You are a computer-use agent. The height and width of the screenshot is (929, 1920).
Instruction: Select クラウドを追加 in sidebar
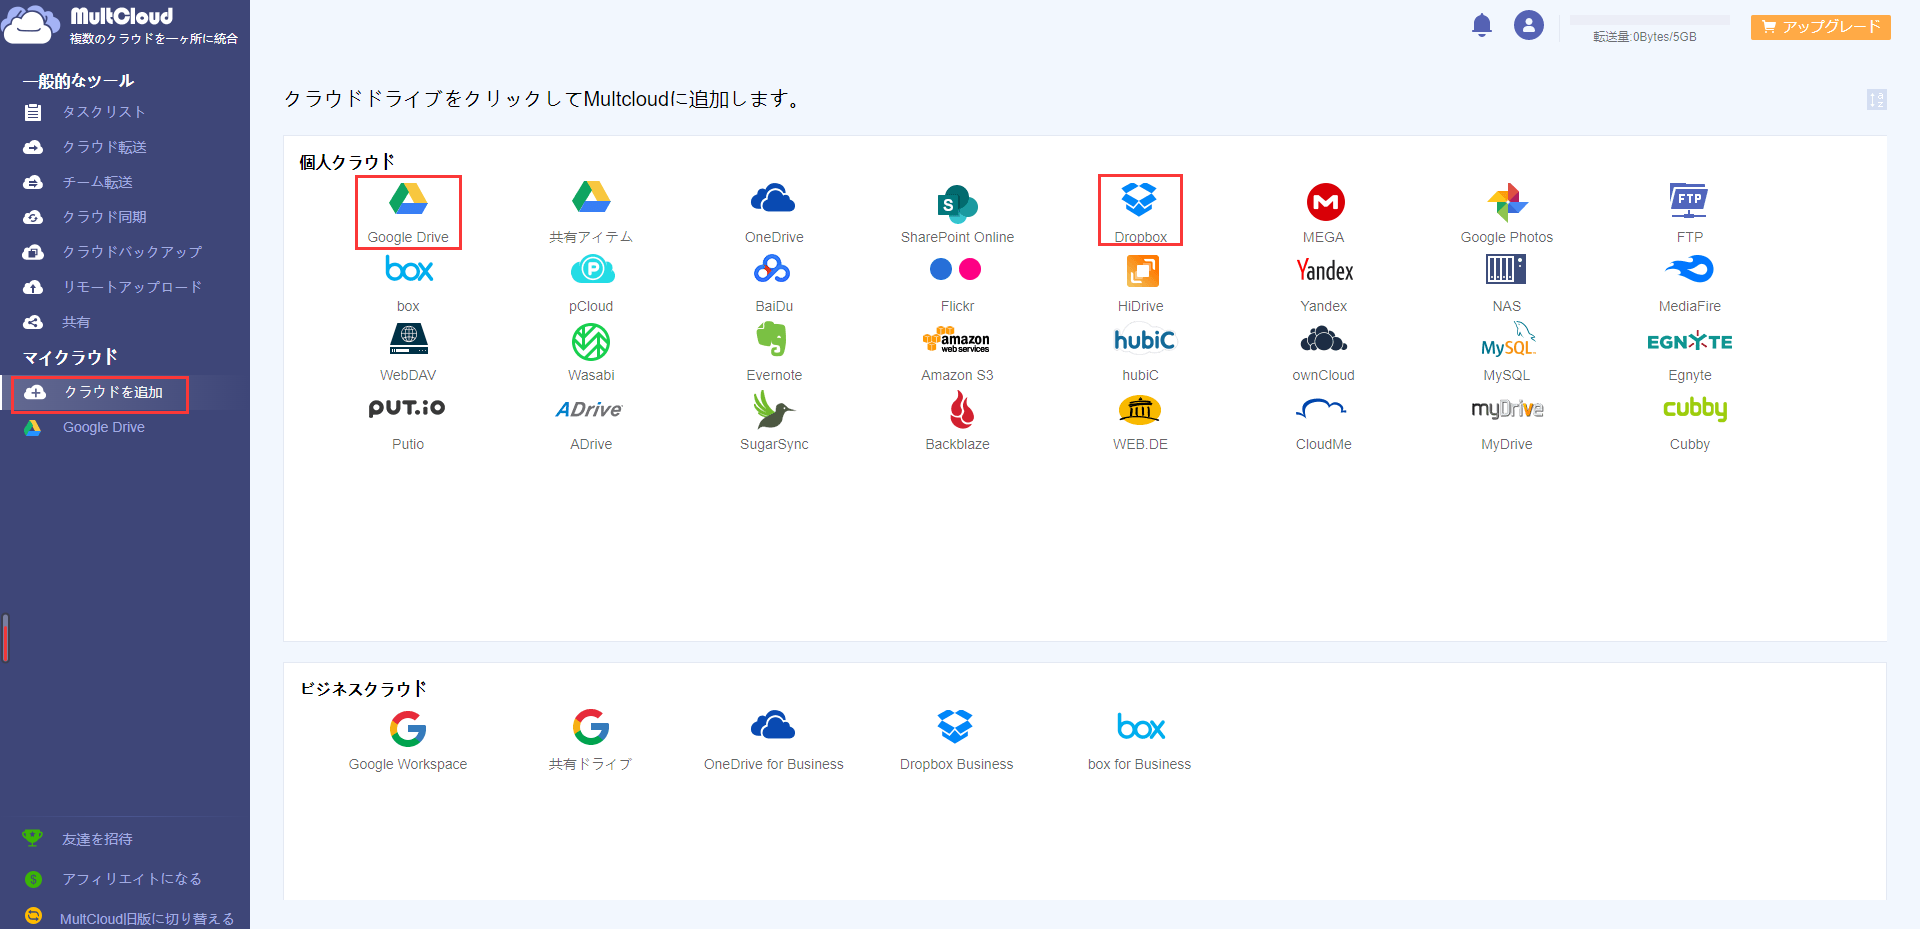click(112, 392)
